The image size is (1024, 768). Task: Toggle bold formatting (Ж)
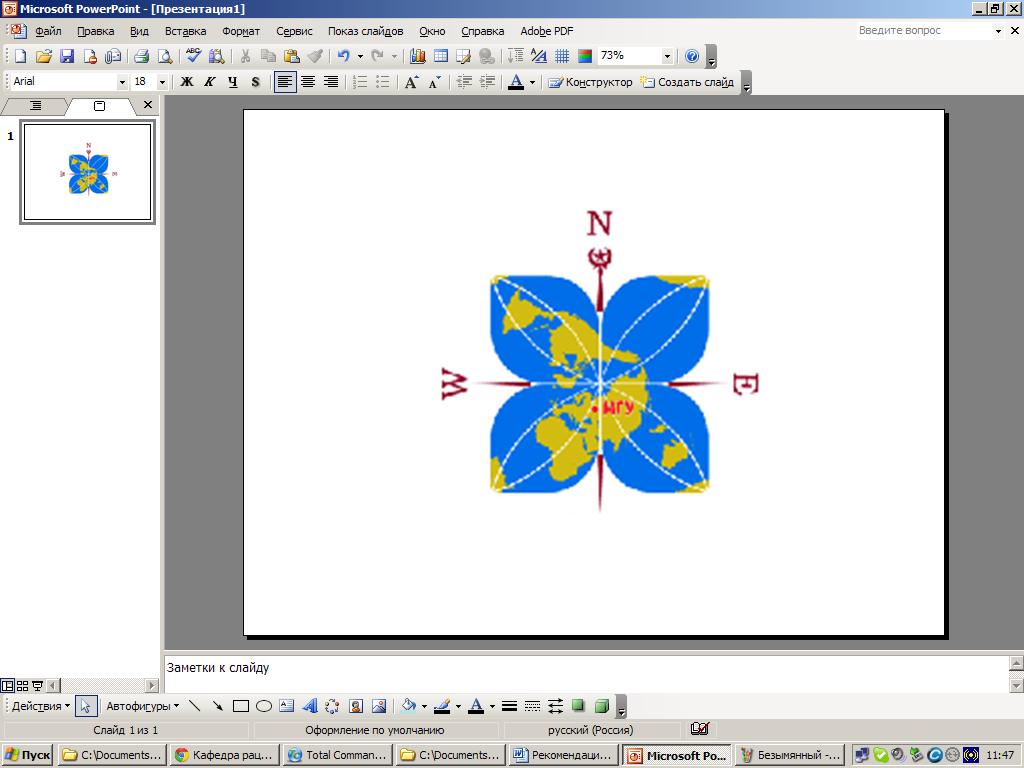coord(187,82)
